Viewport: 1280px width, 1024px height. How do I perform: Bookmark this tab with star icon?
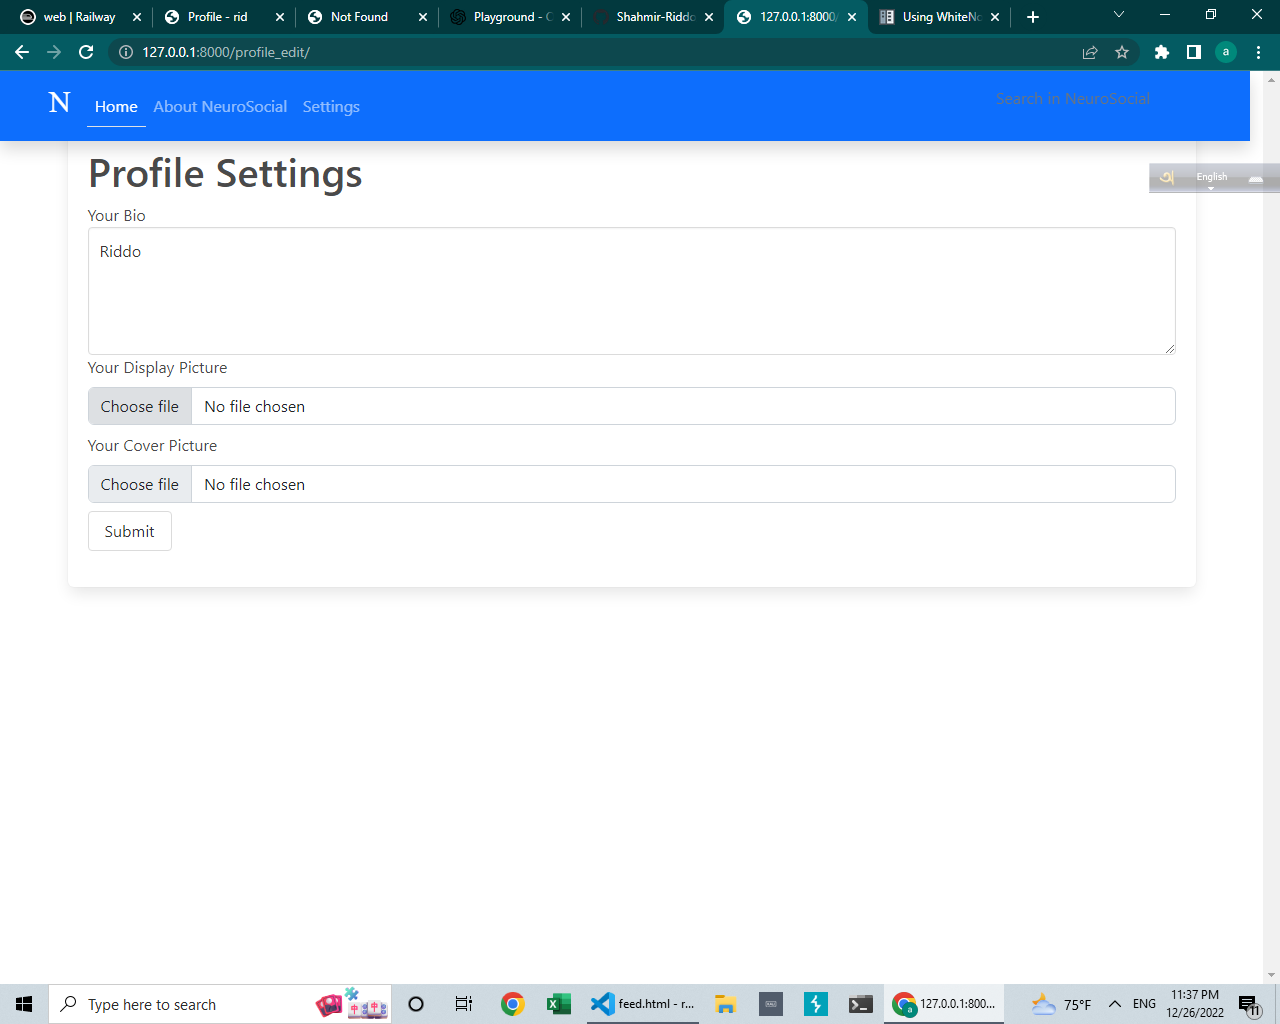pos(1122,52)
